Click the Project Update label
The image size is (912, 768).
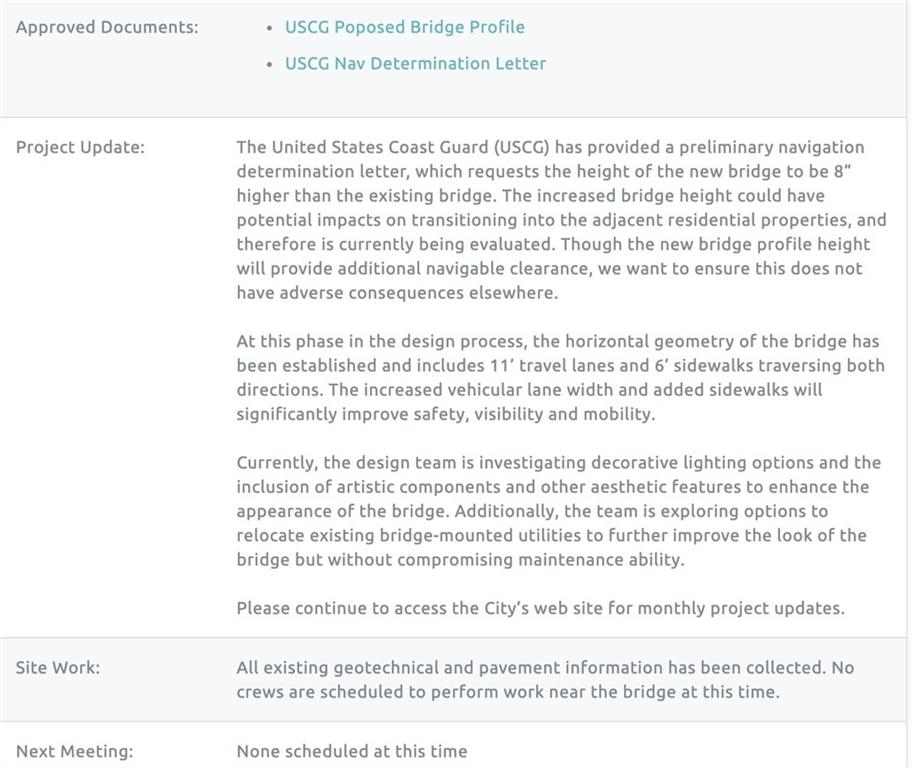[x=80, y=147]
